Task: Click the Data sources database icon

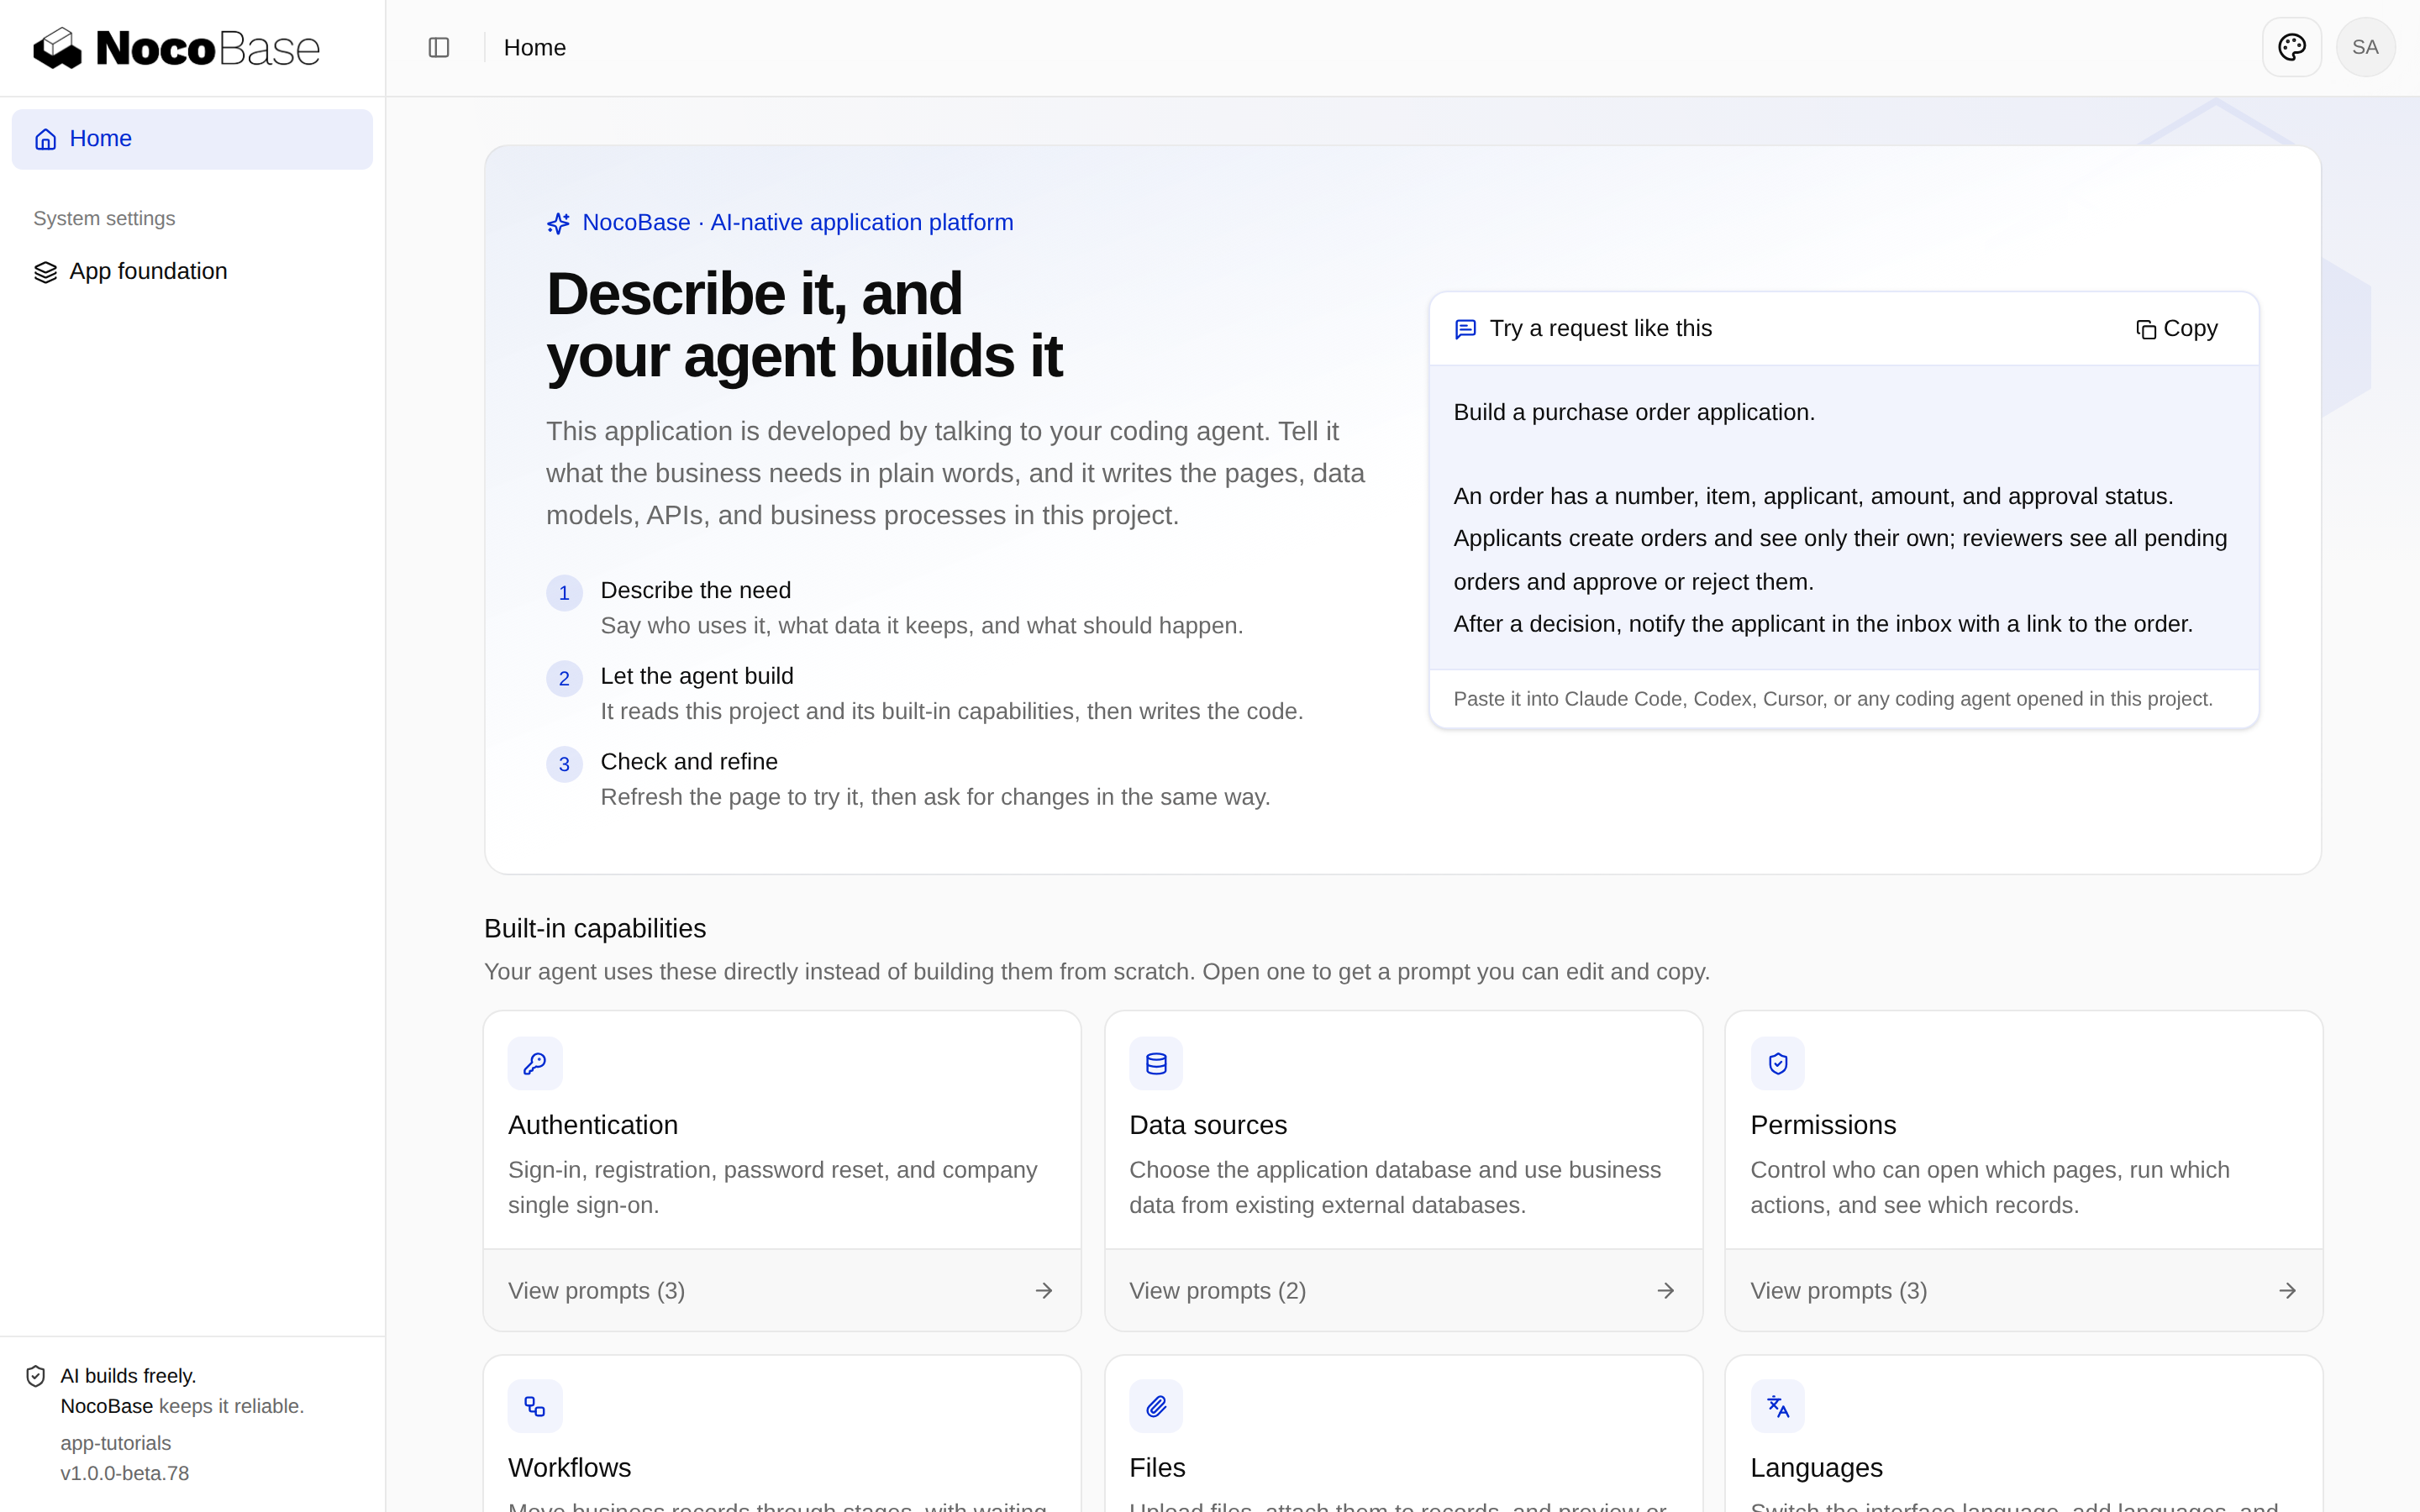Action: (x=1156, y=1063)
